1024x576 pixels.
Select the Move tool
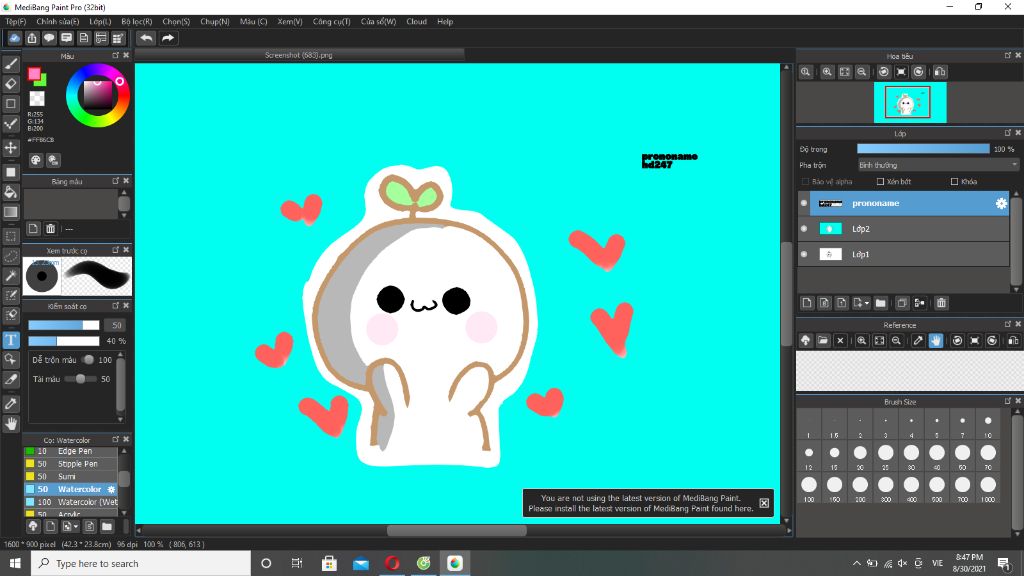tap(11, 147)
